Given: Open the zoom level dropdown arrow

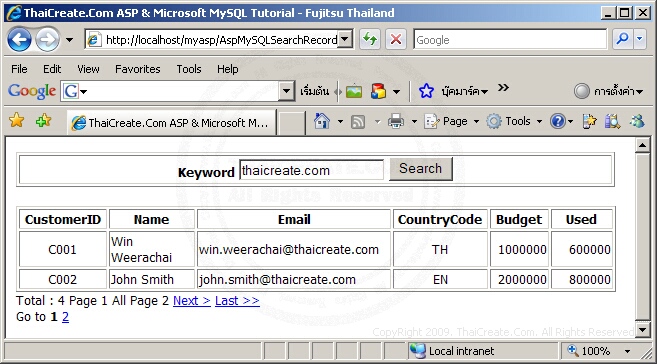Looking at the screenshot, I should pyautogui.click(x=627, y=351).
